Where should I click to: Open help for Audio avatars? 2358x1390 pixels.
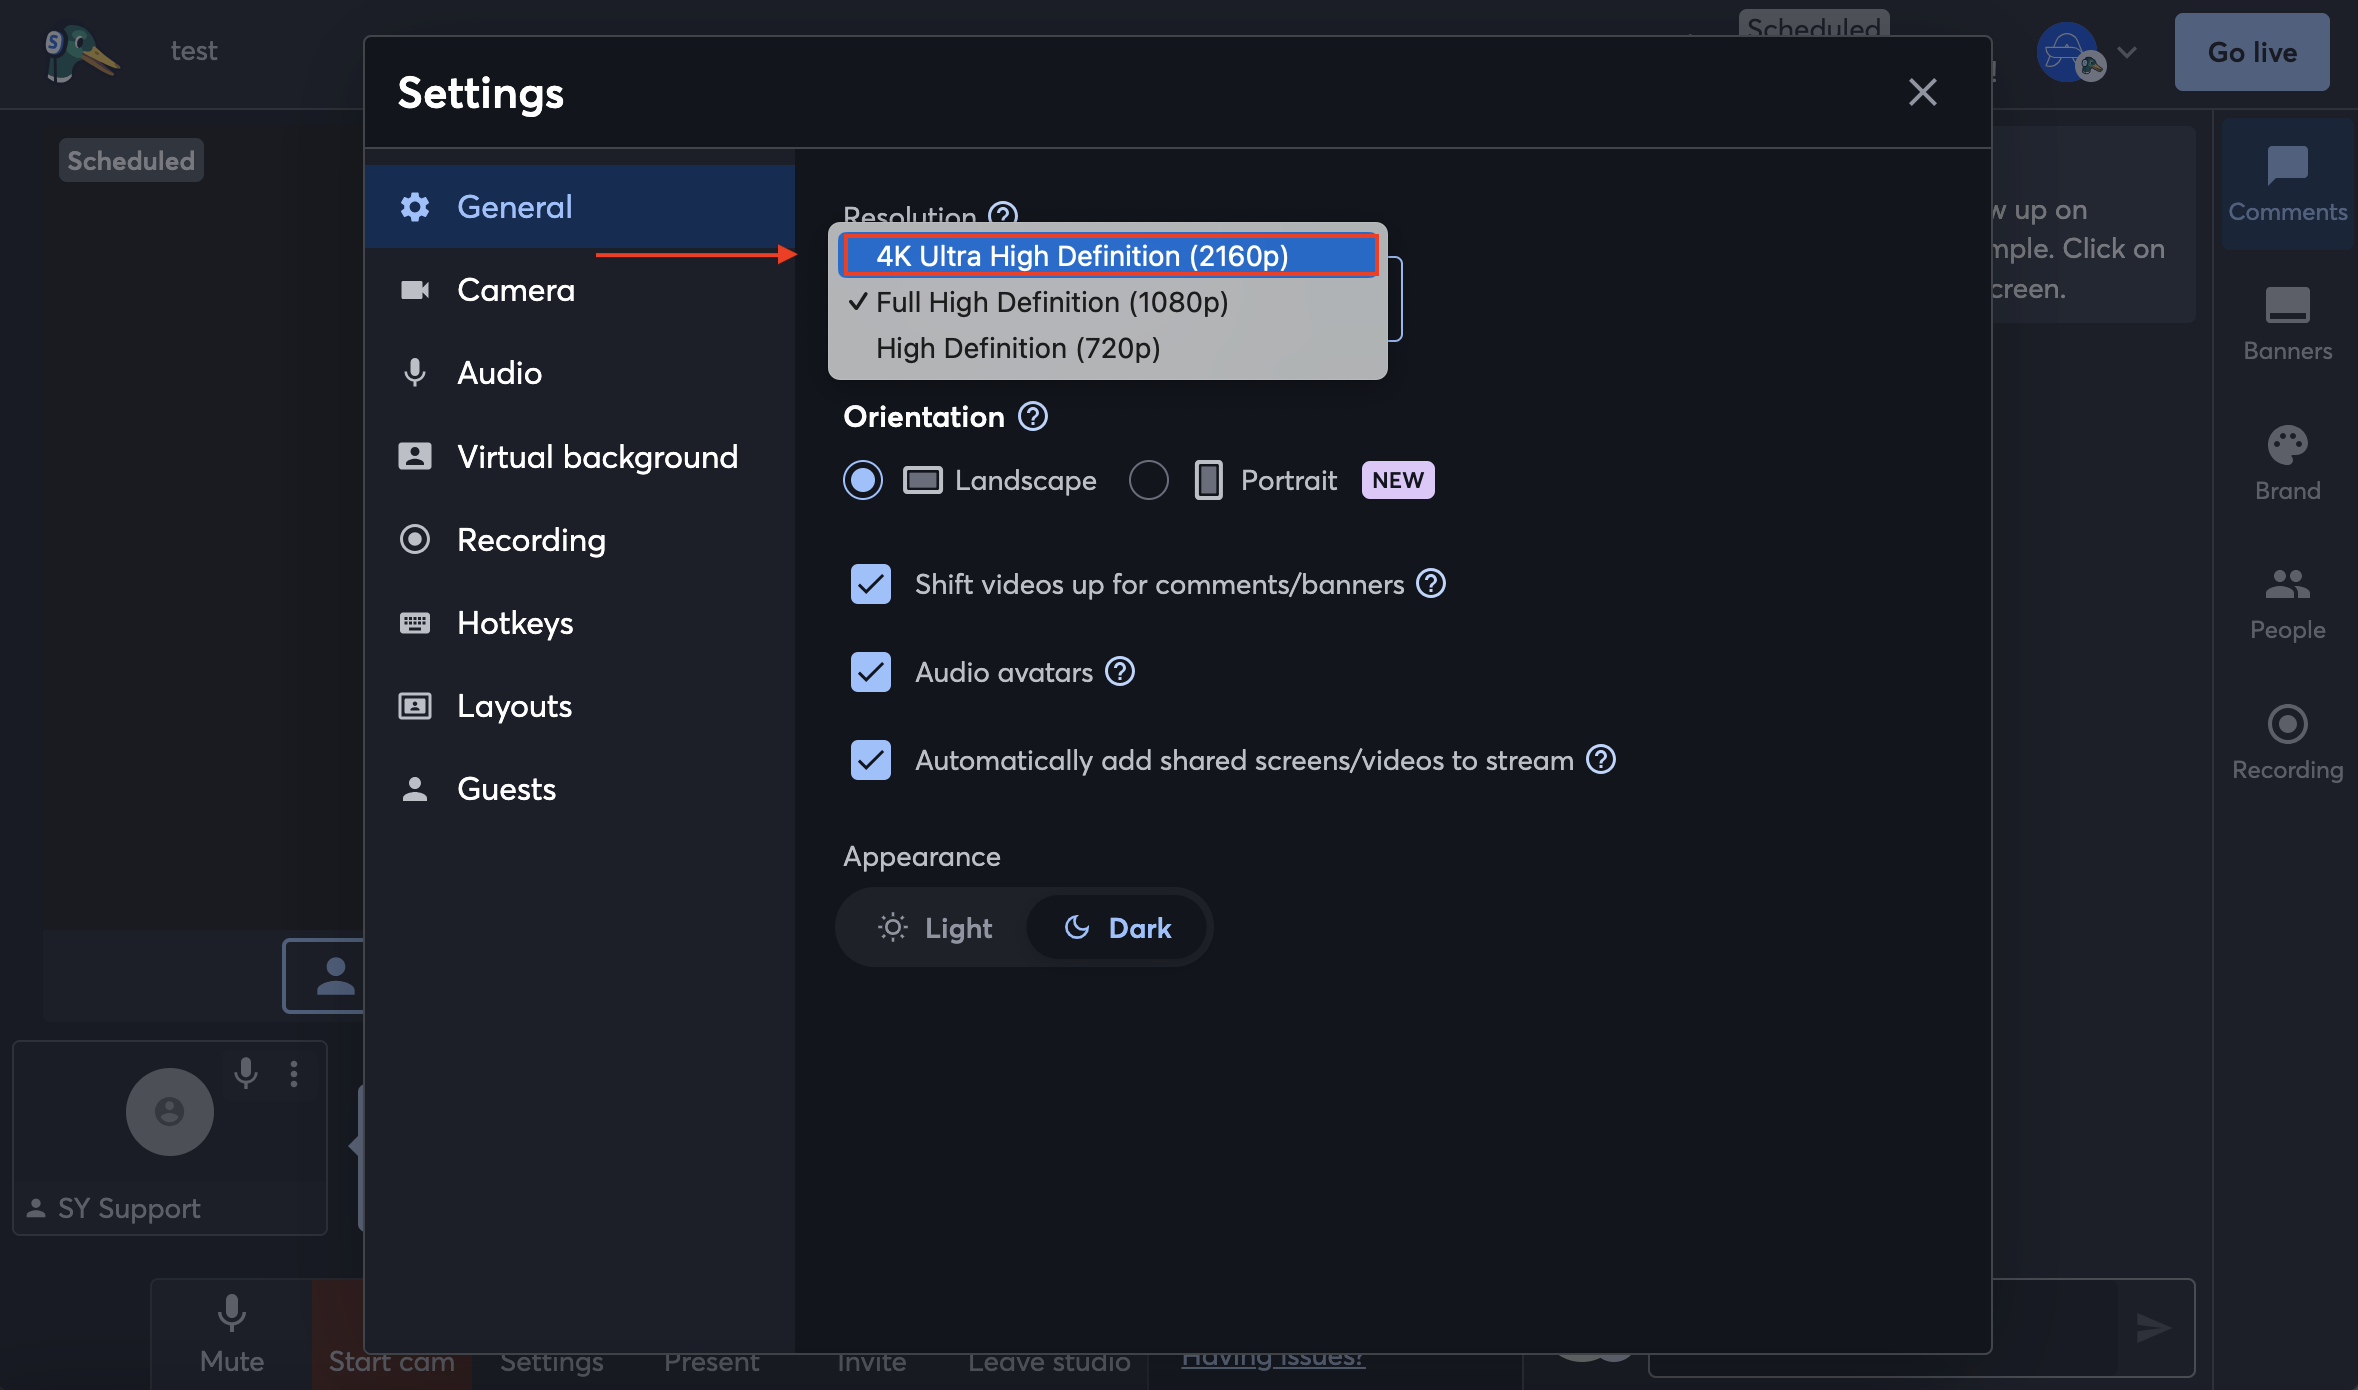click(1120, 671)
